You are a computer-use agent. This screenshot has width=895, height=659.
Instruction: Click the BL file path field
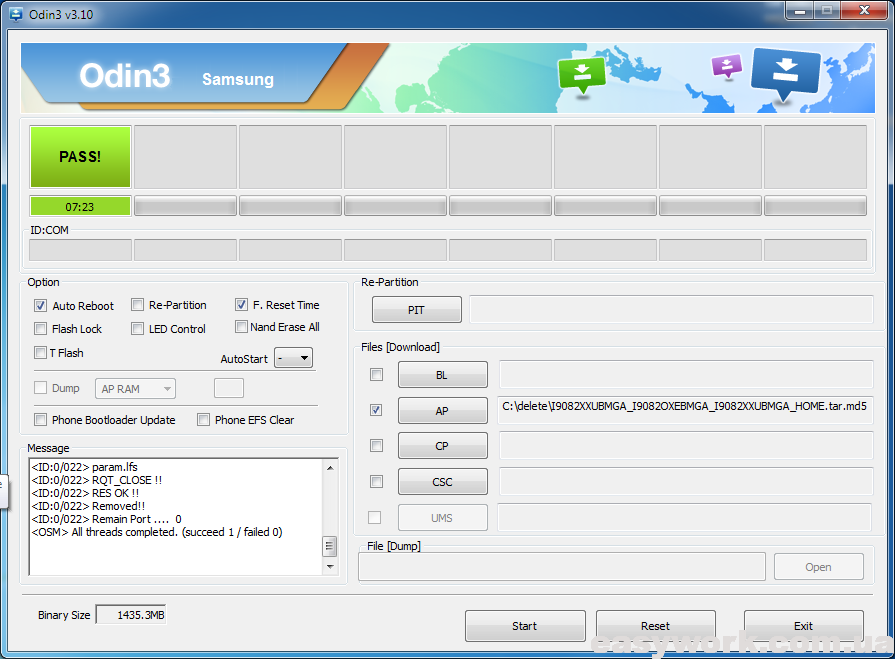686,374
